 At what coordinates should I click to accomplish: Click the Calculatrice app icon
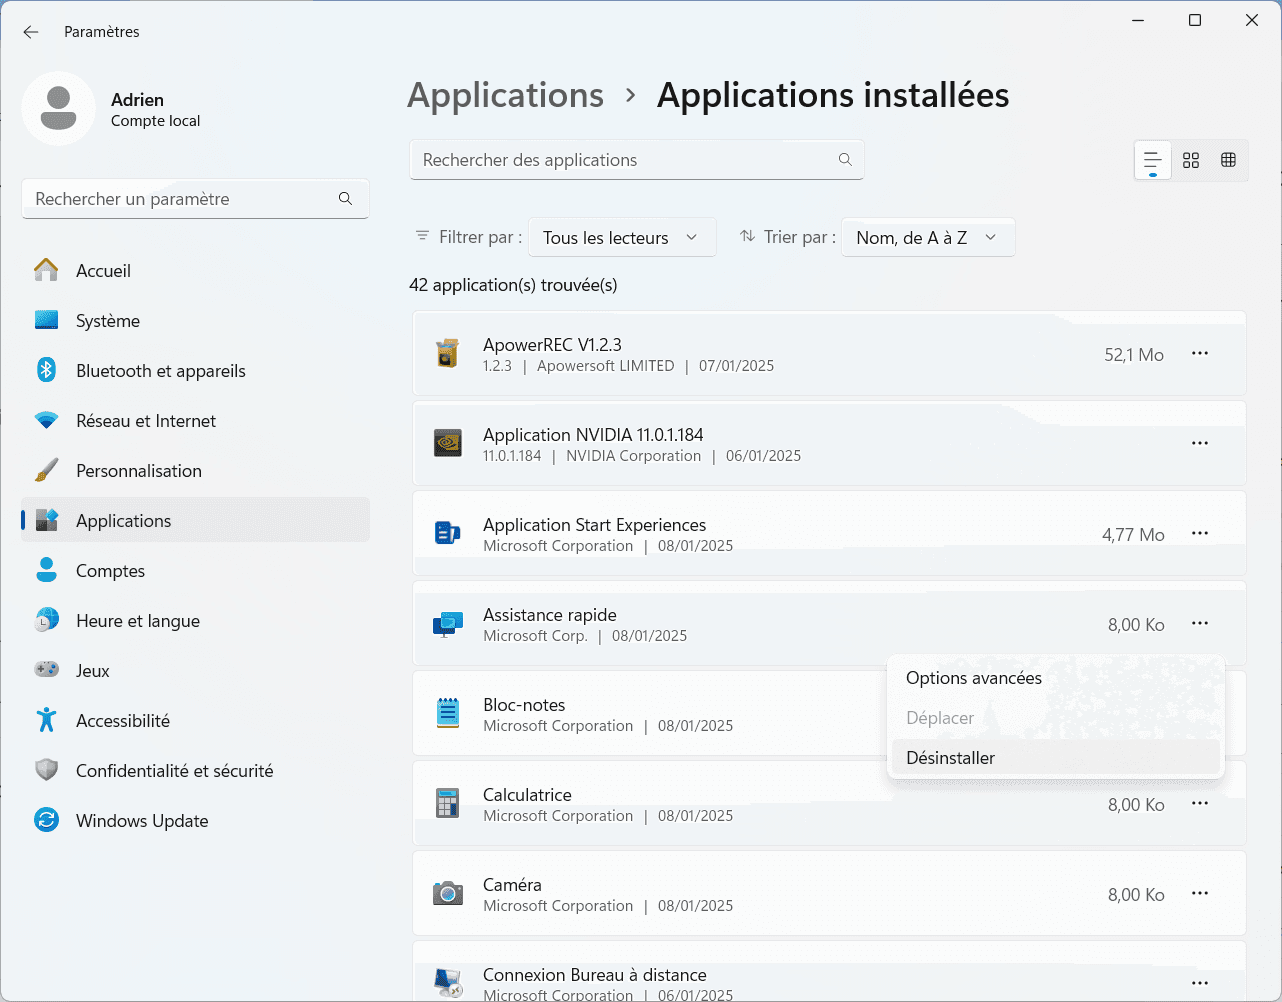(447, 803)
